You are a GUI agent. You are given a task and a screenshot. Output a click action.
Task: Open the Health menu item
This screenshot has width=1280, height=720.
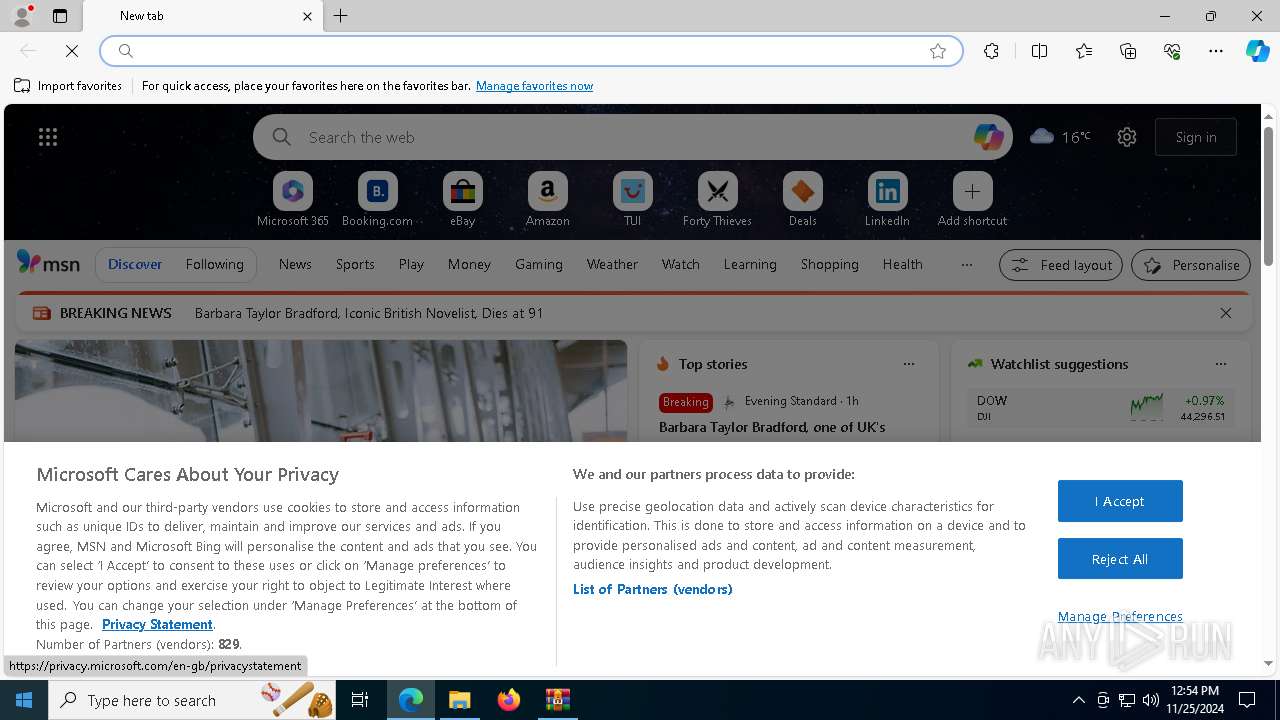[x=902, y=264]
